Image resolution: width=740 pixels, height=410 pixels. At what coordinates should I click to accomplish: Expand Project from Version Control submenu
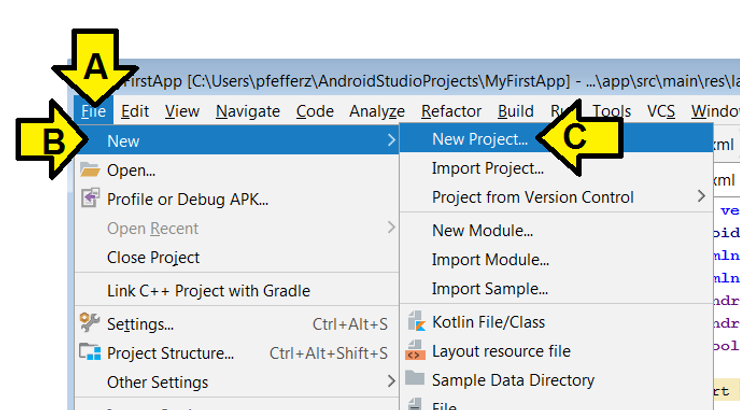point(701,197)
